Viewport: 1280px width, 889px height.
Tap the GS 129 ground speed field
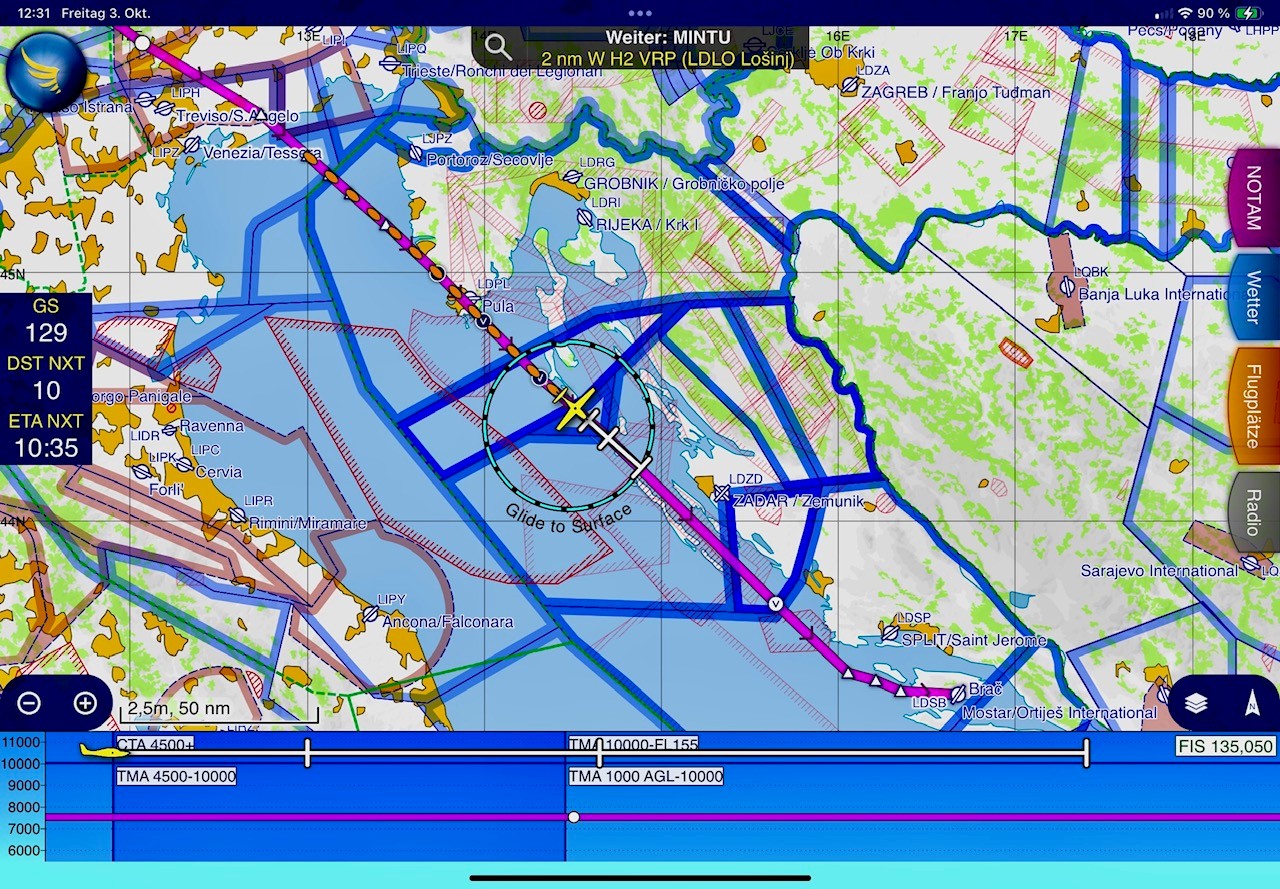pos(46,322)
